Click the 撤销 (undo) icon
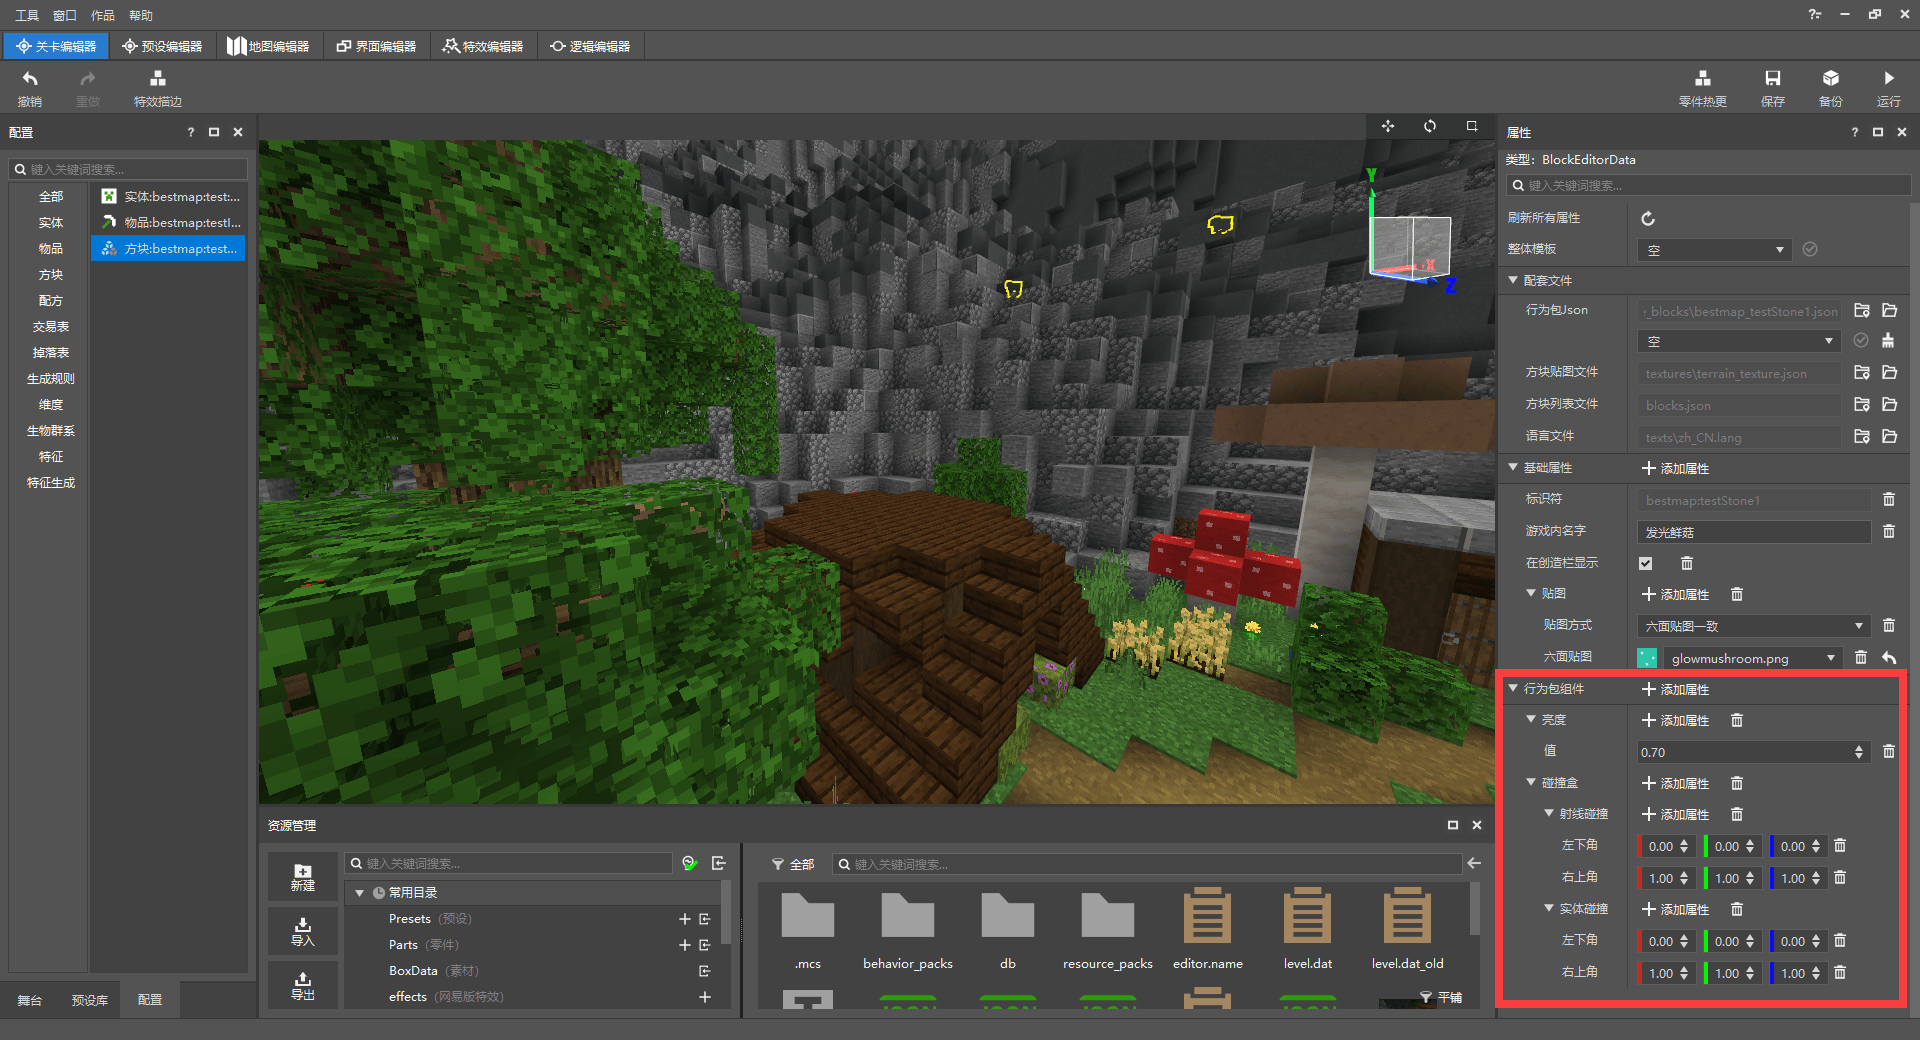This screenshot has height=1040, width=1920. [x=30, y=79]
